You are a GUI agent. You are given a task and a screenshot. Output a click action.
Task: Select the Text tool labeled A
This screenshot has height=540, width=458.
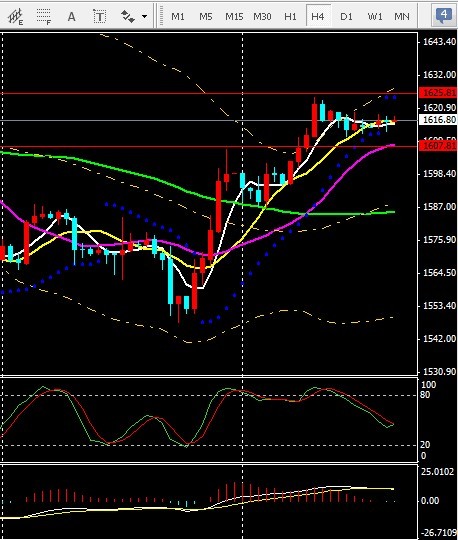pyautogui.click(x=72, y=17)
